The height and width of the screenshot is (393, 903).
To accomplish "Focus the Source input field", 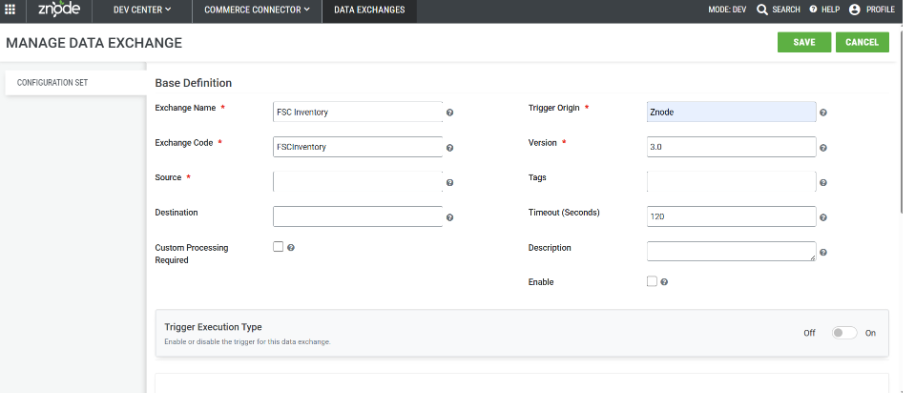I will (358, 182).
